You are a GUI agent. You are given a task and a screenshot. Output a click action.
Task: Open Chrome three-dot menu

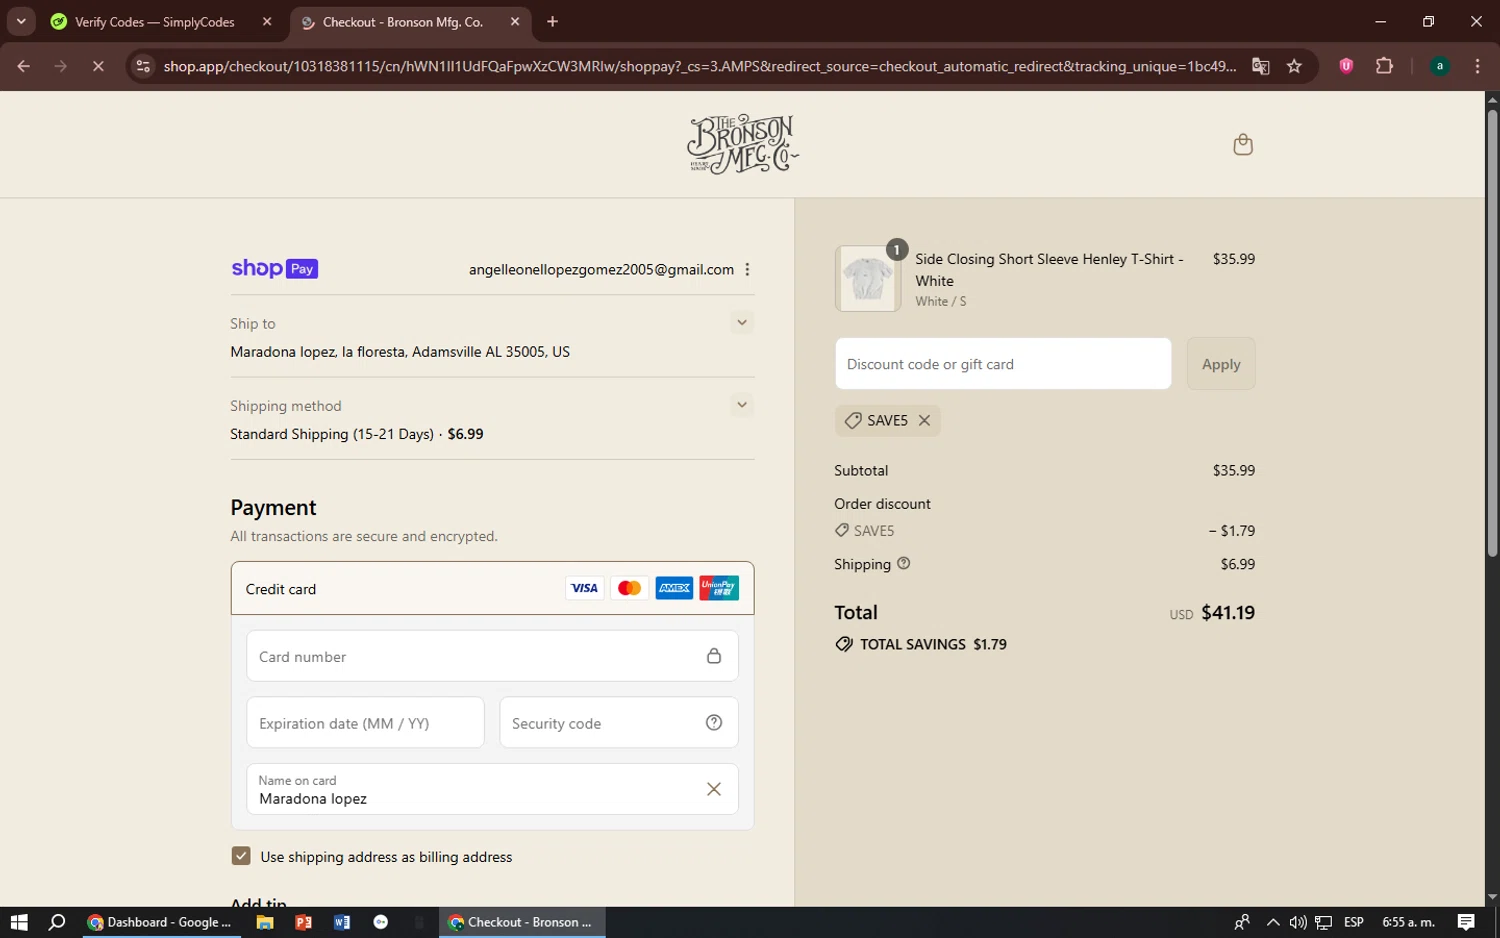click(x=1478, y=66)
